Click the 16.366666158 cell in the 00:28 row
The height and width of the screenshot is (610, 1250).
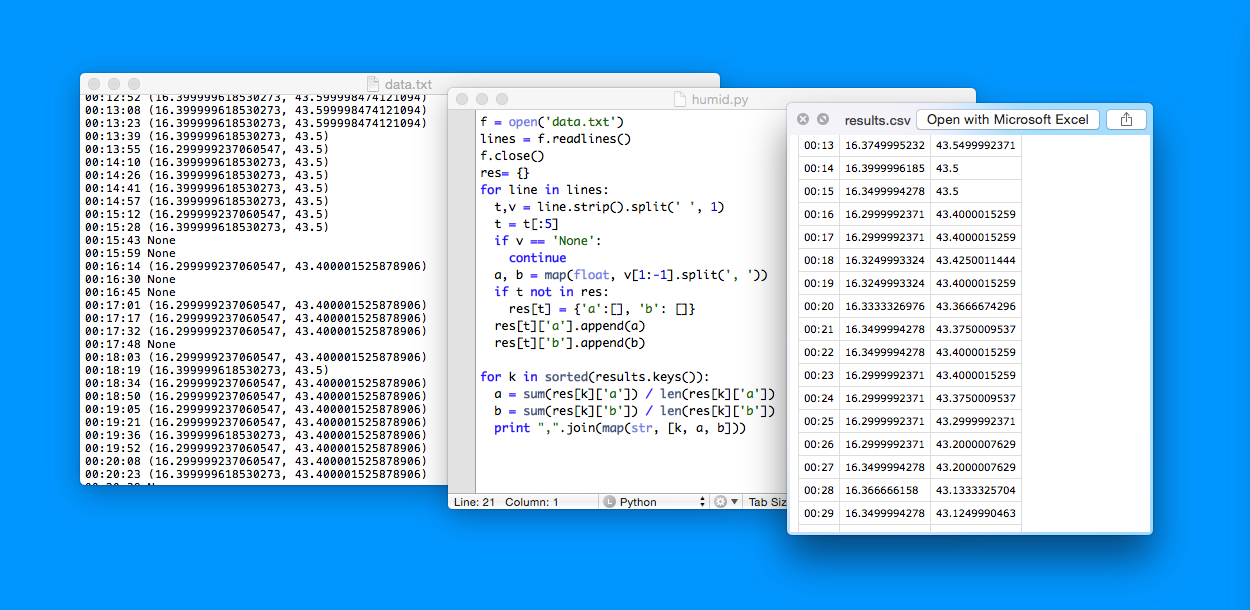(885, 491)
